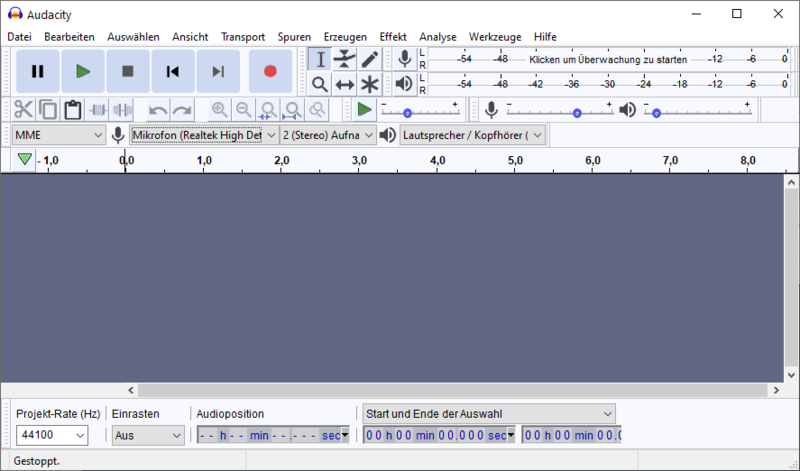This screenshot has width=800, height=471.
Task: Click the Cut scissors icon
Action: click(x=23, y=110)
